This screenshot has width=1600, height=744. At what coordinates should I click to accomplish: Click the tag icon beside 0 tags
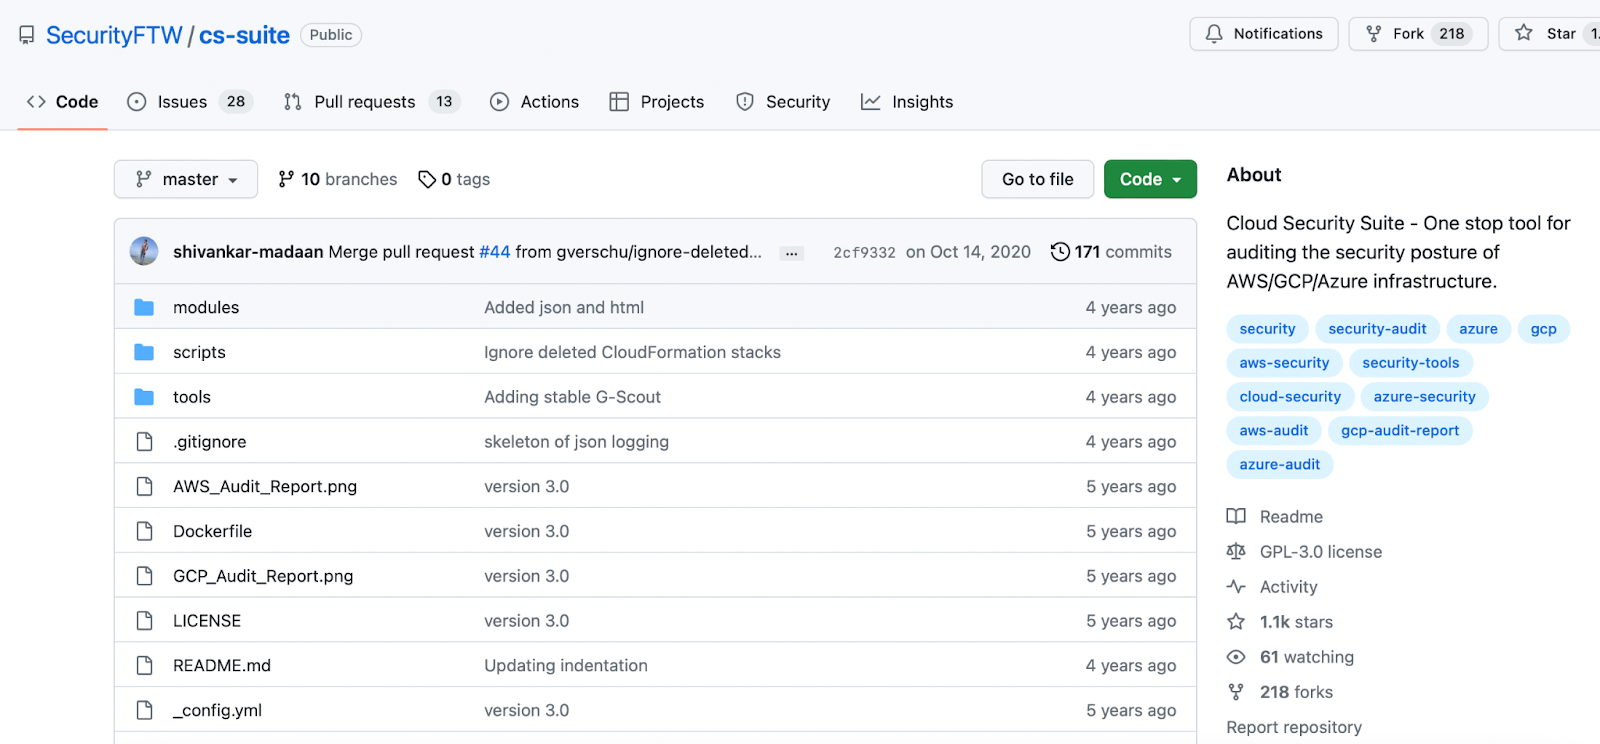[427, 179]
